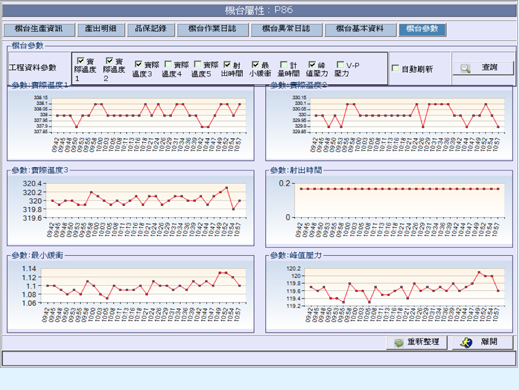Enable the 實際溫度4 checkbox
The width and height of the screenshot is (519, 390).
[168, 64]
